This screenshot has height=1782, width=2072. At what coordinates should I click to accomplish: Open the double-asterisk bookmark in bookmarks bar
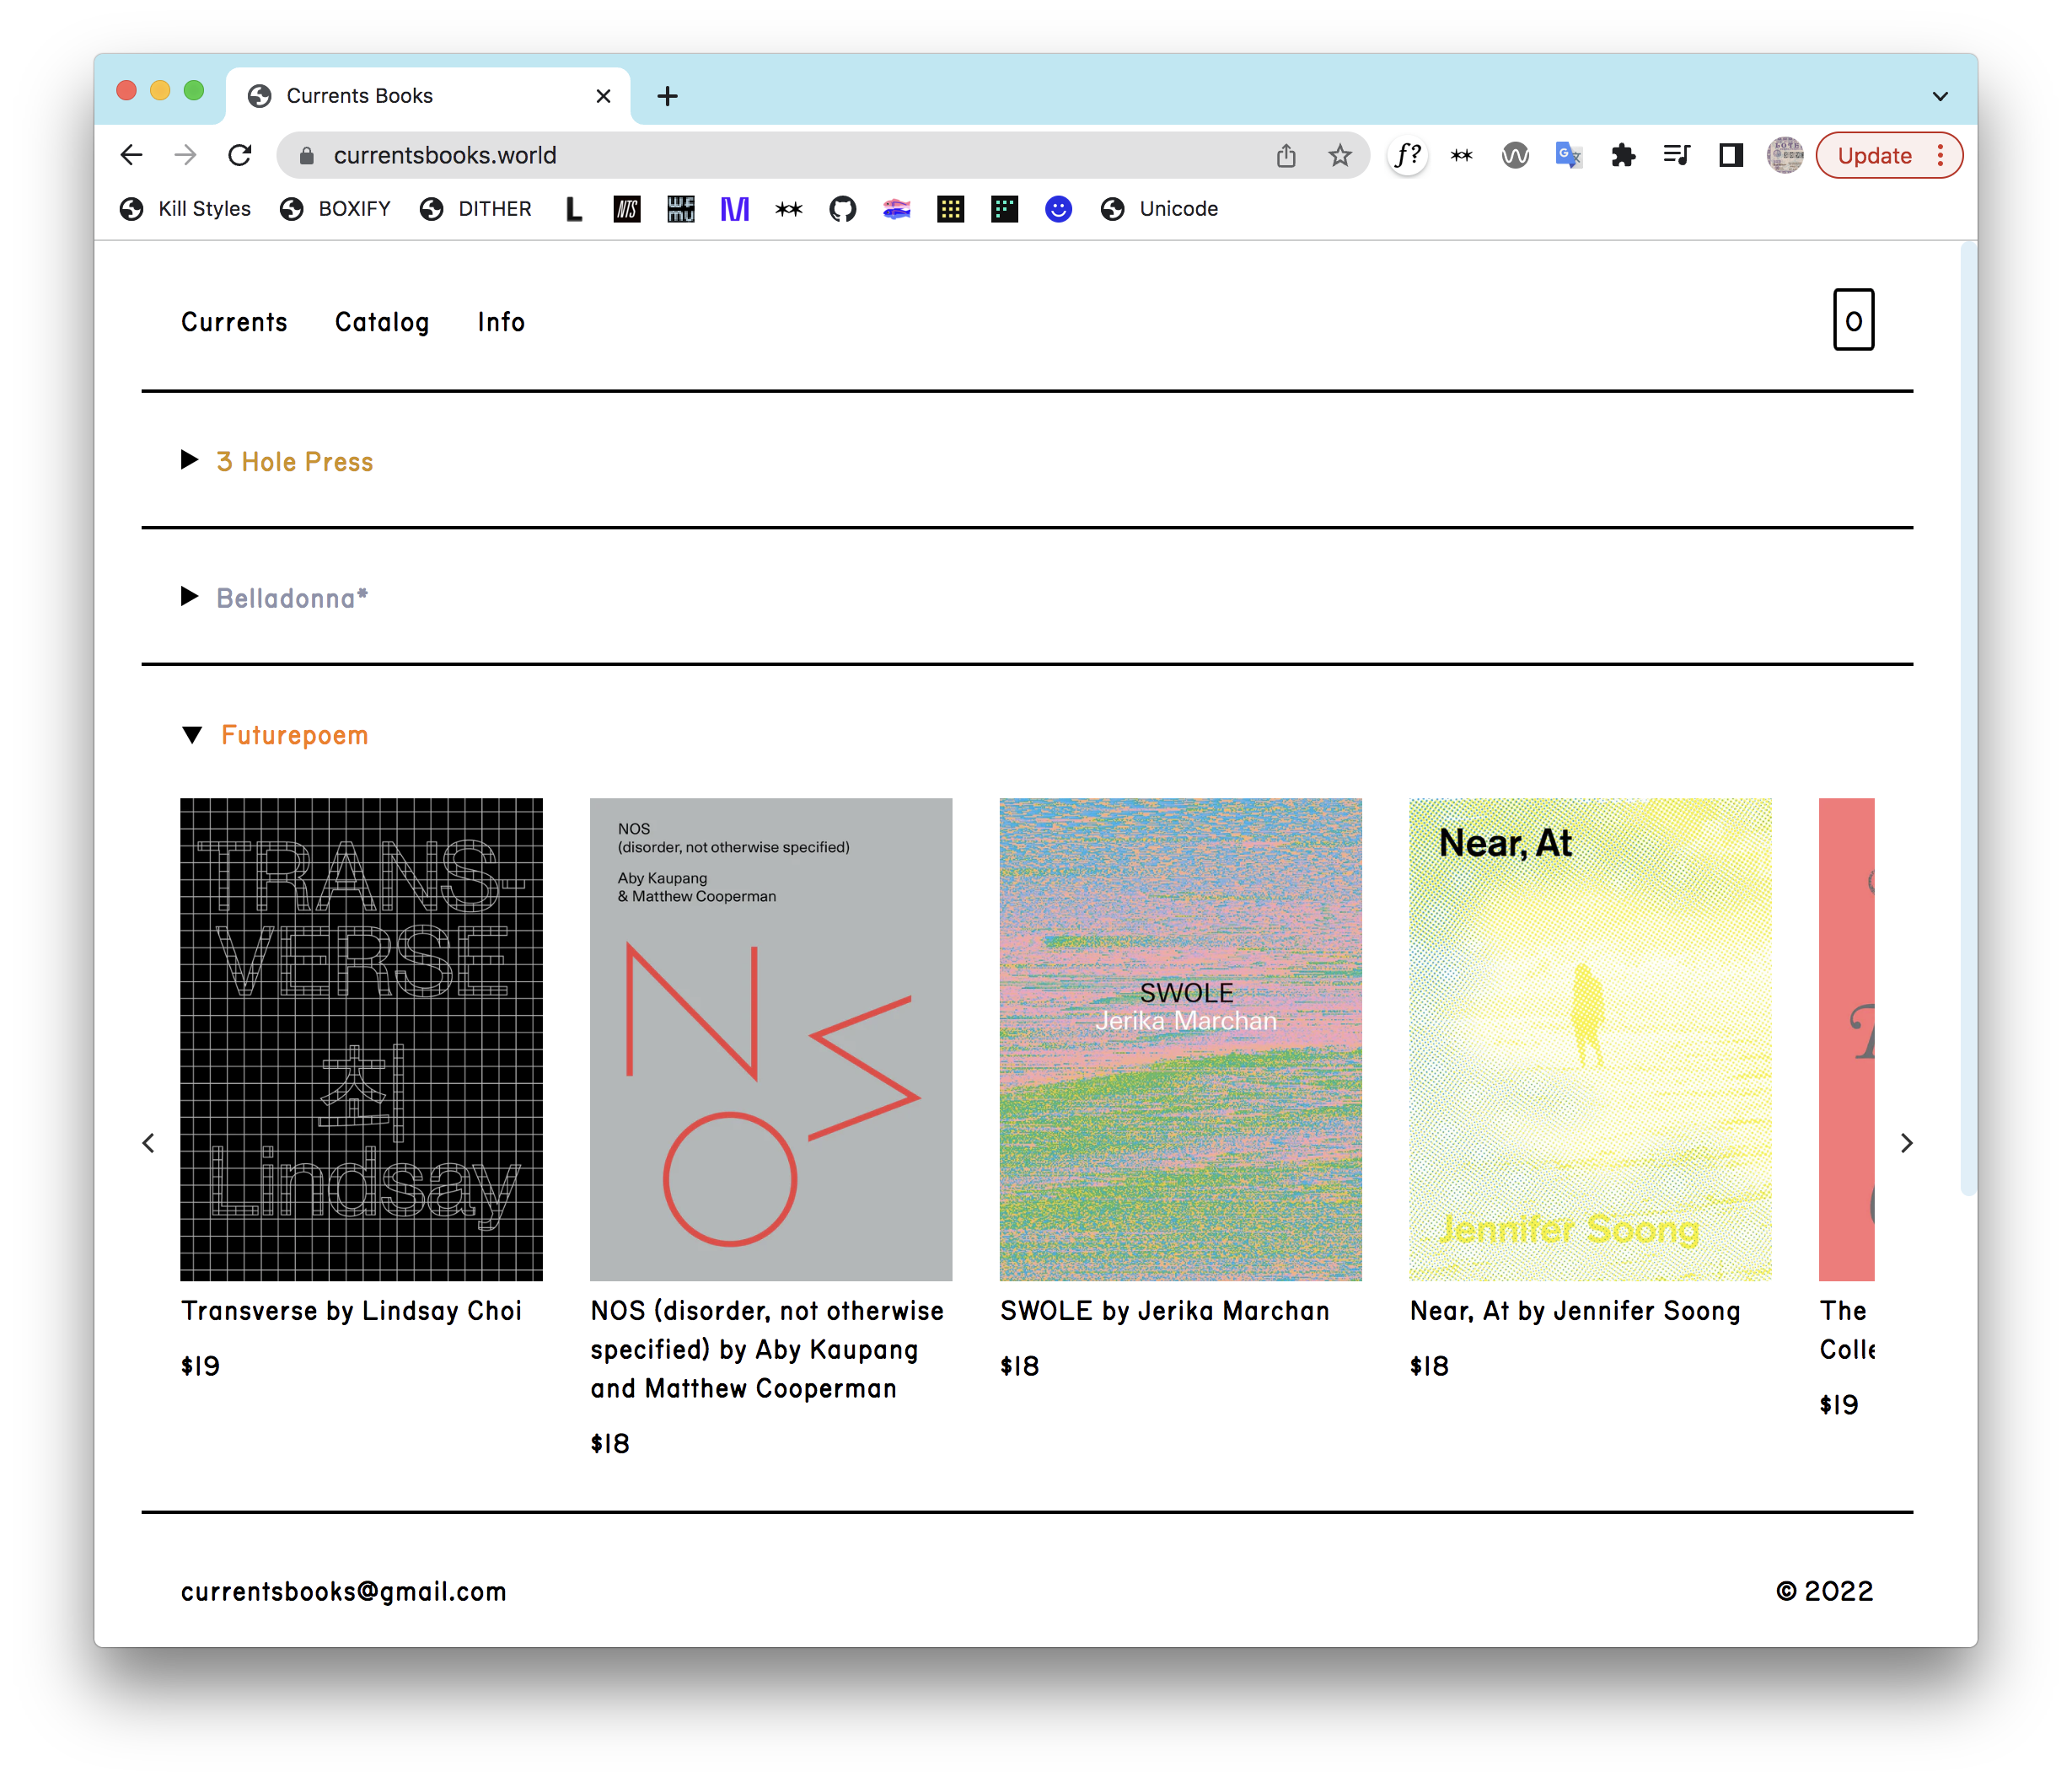point(789,209)
